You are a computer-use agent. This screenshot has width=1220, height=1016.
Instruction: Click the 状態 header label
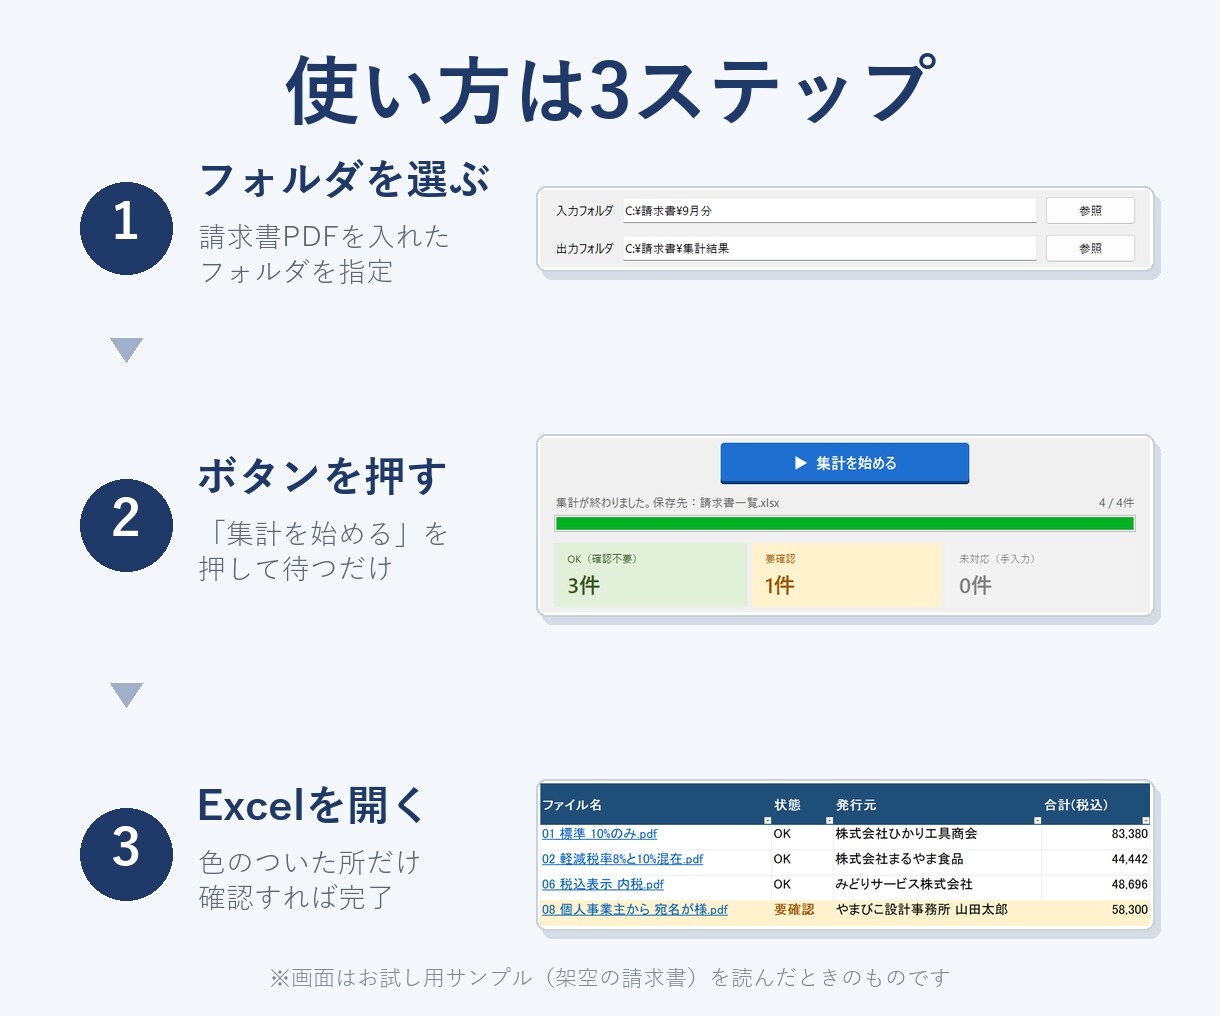[x=787, y=805]
